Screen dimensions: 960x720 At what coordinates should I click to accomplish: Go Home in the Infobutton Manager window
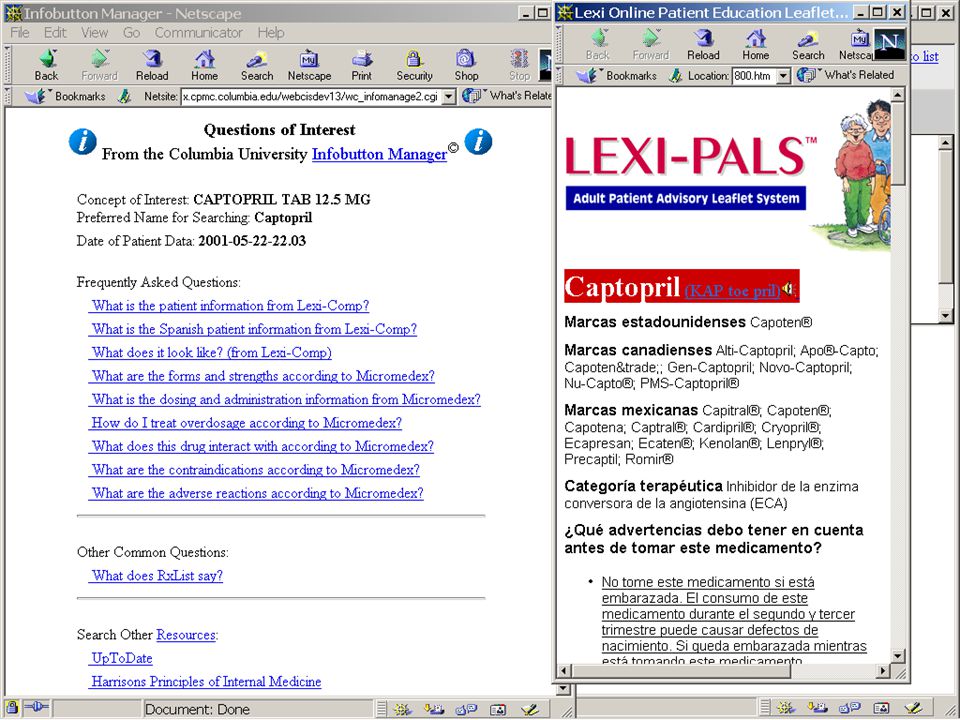pyautogui.click(x=204, y=66)
